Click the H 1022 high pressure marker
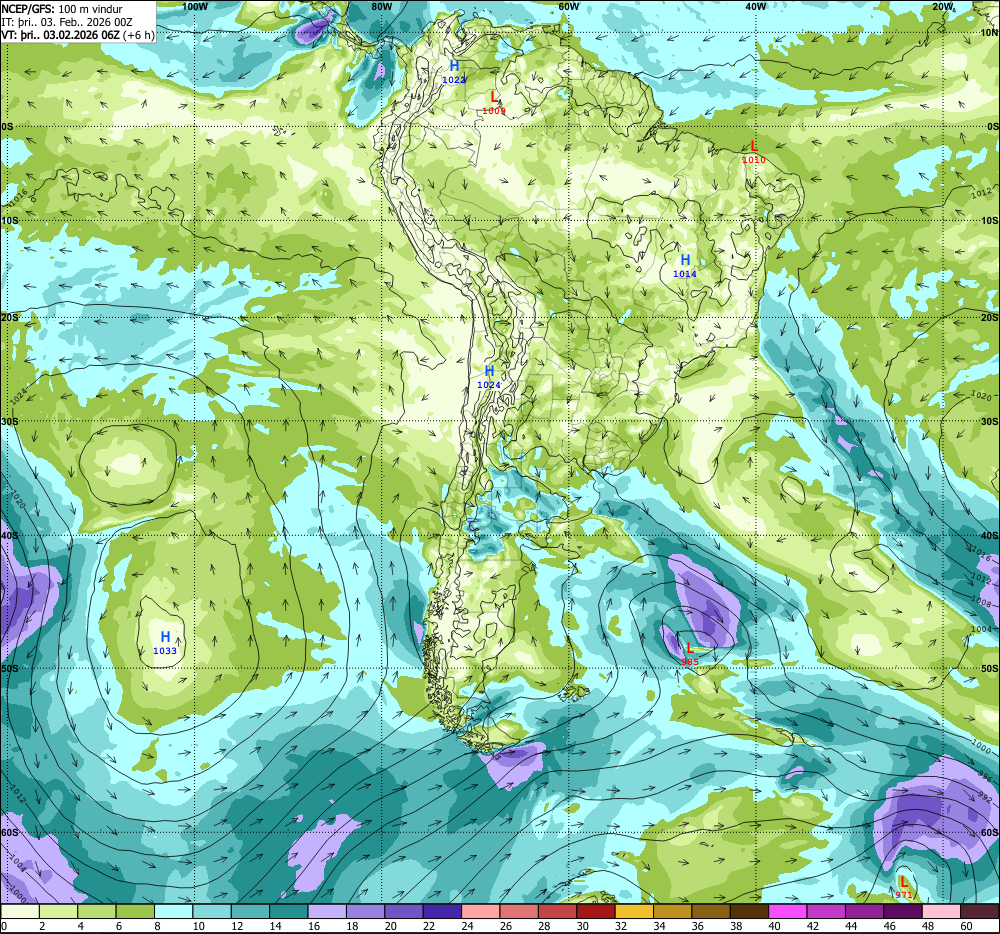This screenshot has width=1000, height=934. (454, 72)
